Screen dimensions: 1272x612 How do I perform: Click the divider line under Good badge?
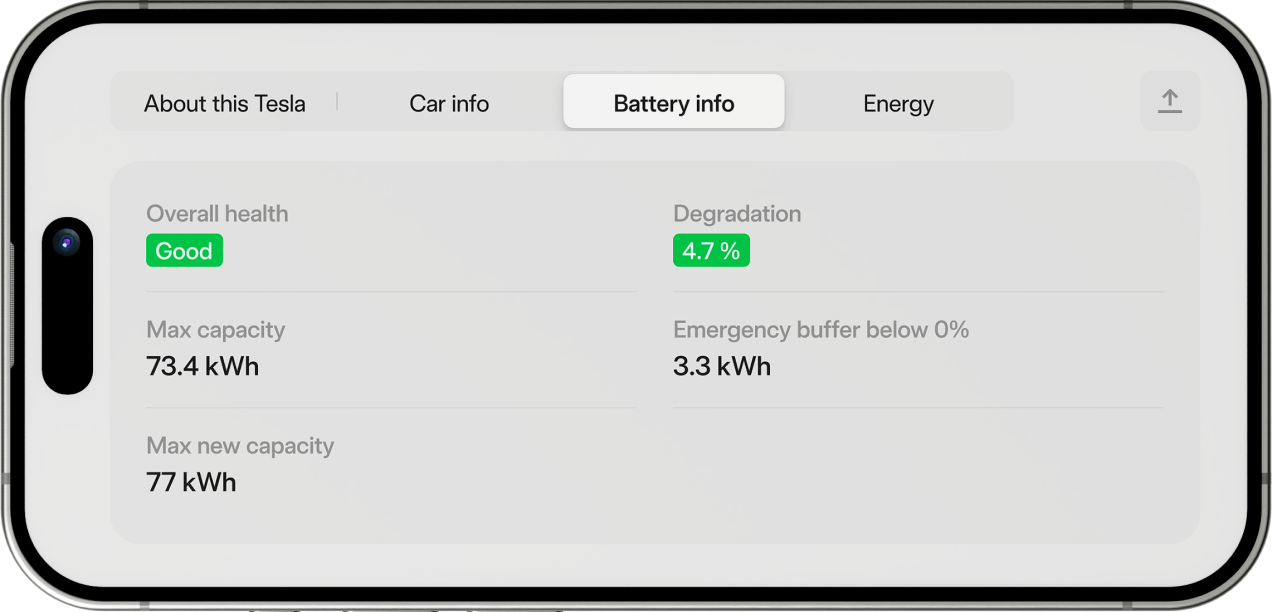[391, 292]
